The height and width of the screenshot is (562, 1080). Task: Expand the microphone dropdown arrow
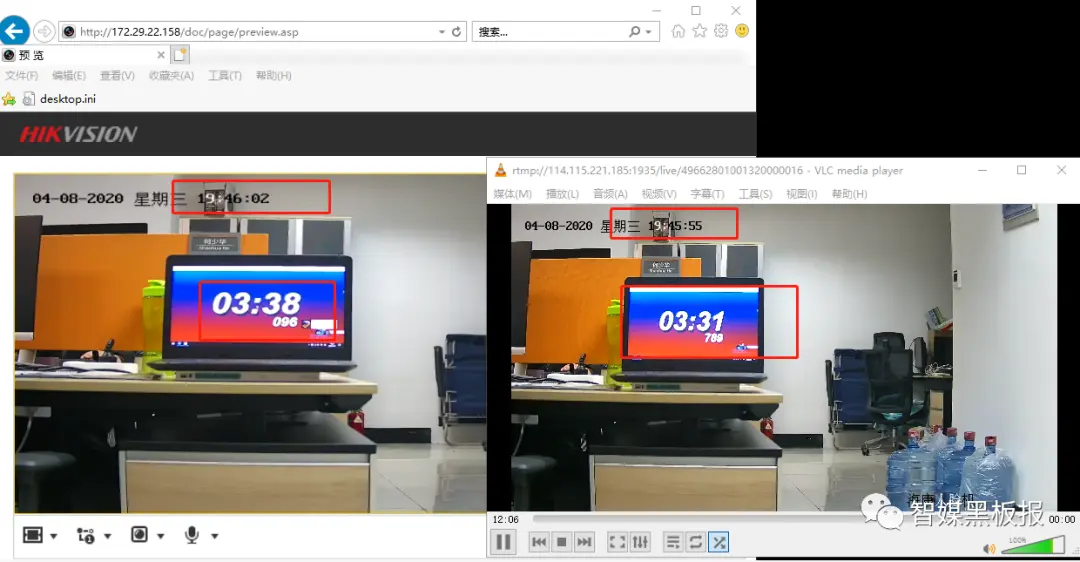click(x=214, y=536)
